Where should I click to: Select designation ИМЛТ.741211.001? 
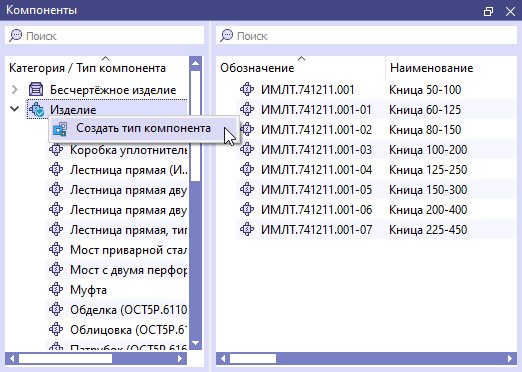pos(307,90)
